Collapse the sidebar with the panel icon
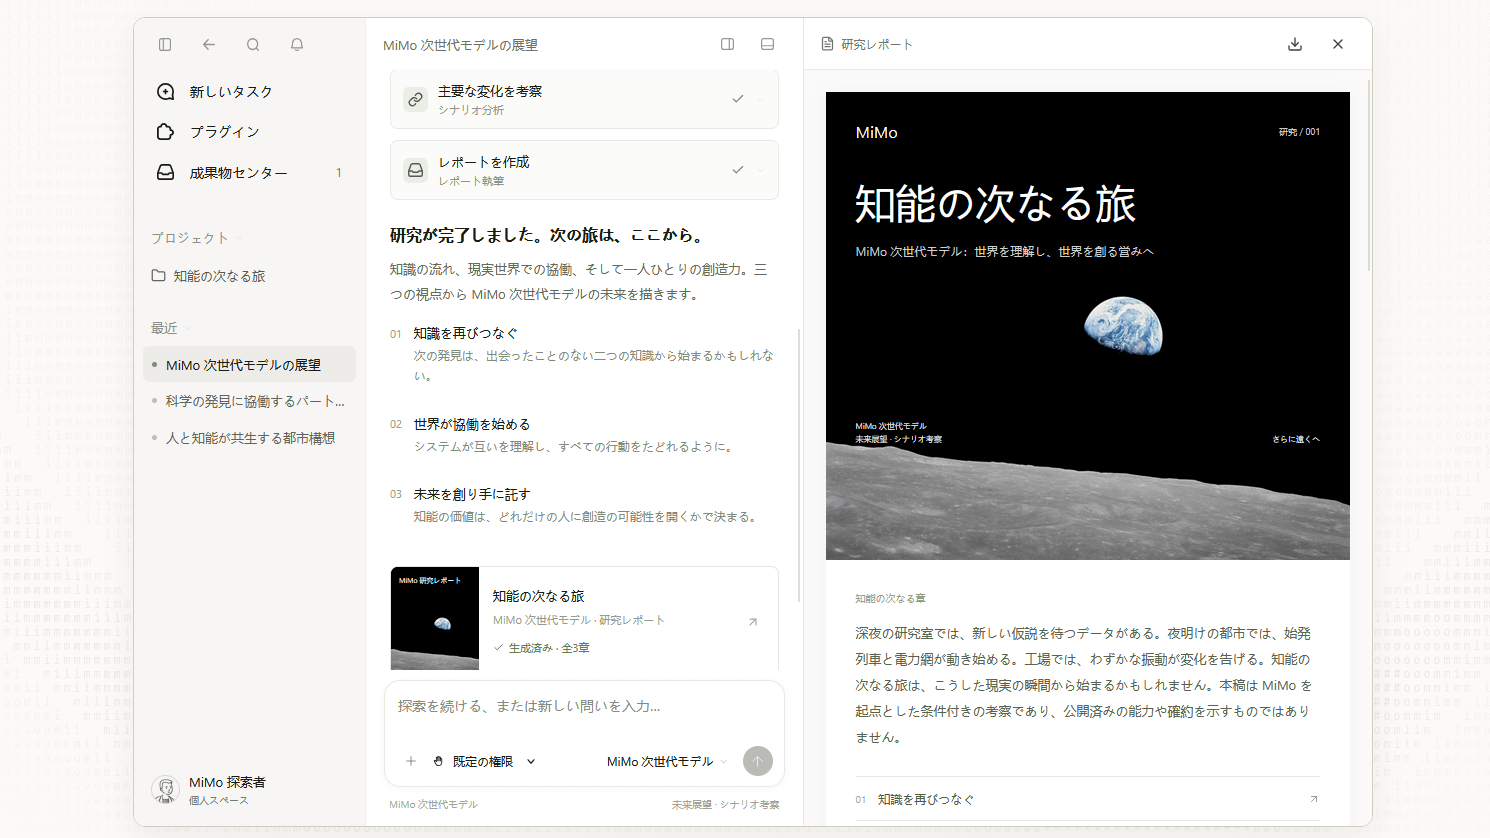Image resolution: width=1490 pixels, height=838 pixels. pyautogui.click(x=165, y=45)
